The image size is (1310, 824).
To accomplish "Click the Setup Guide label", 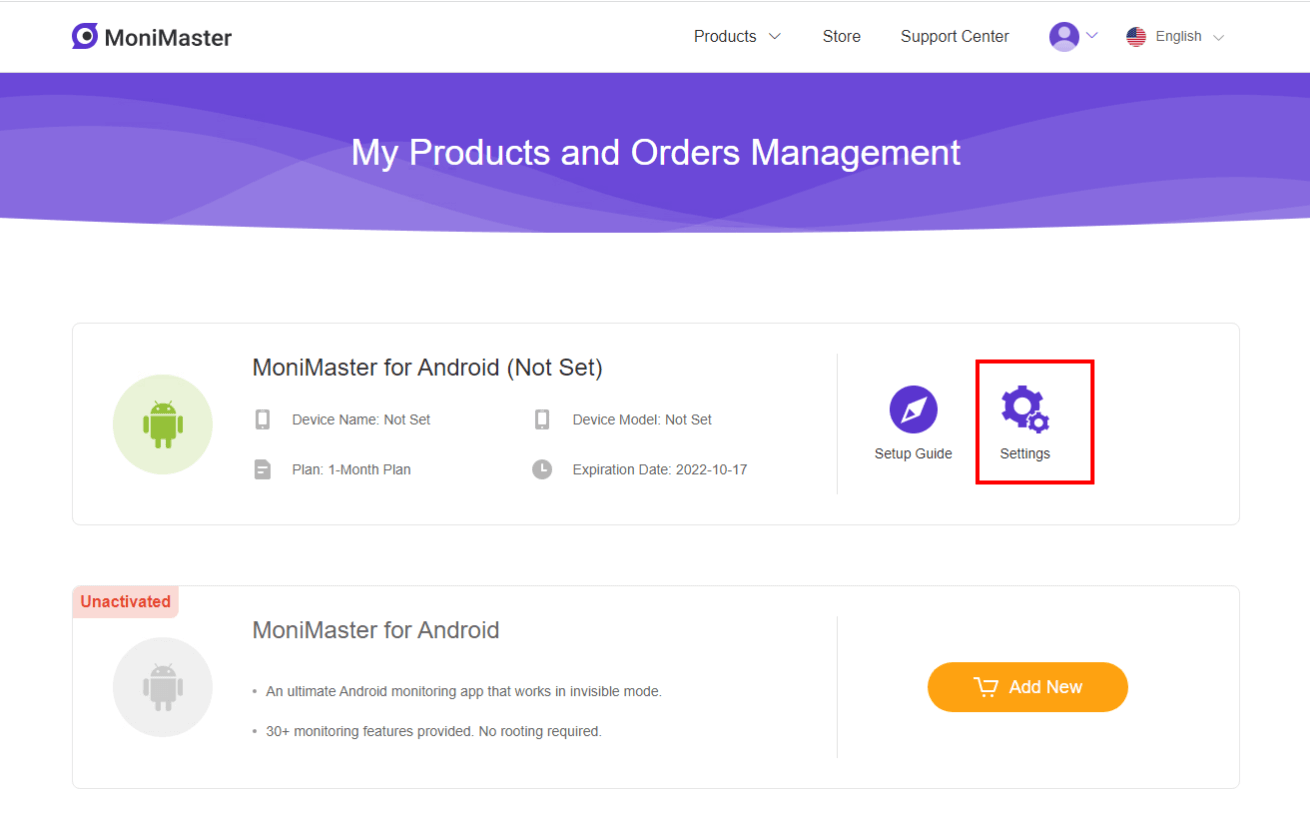I will (913, 454).
